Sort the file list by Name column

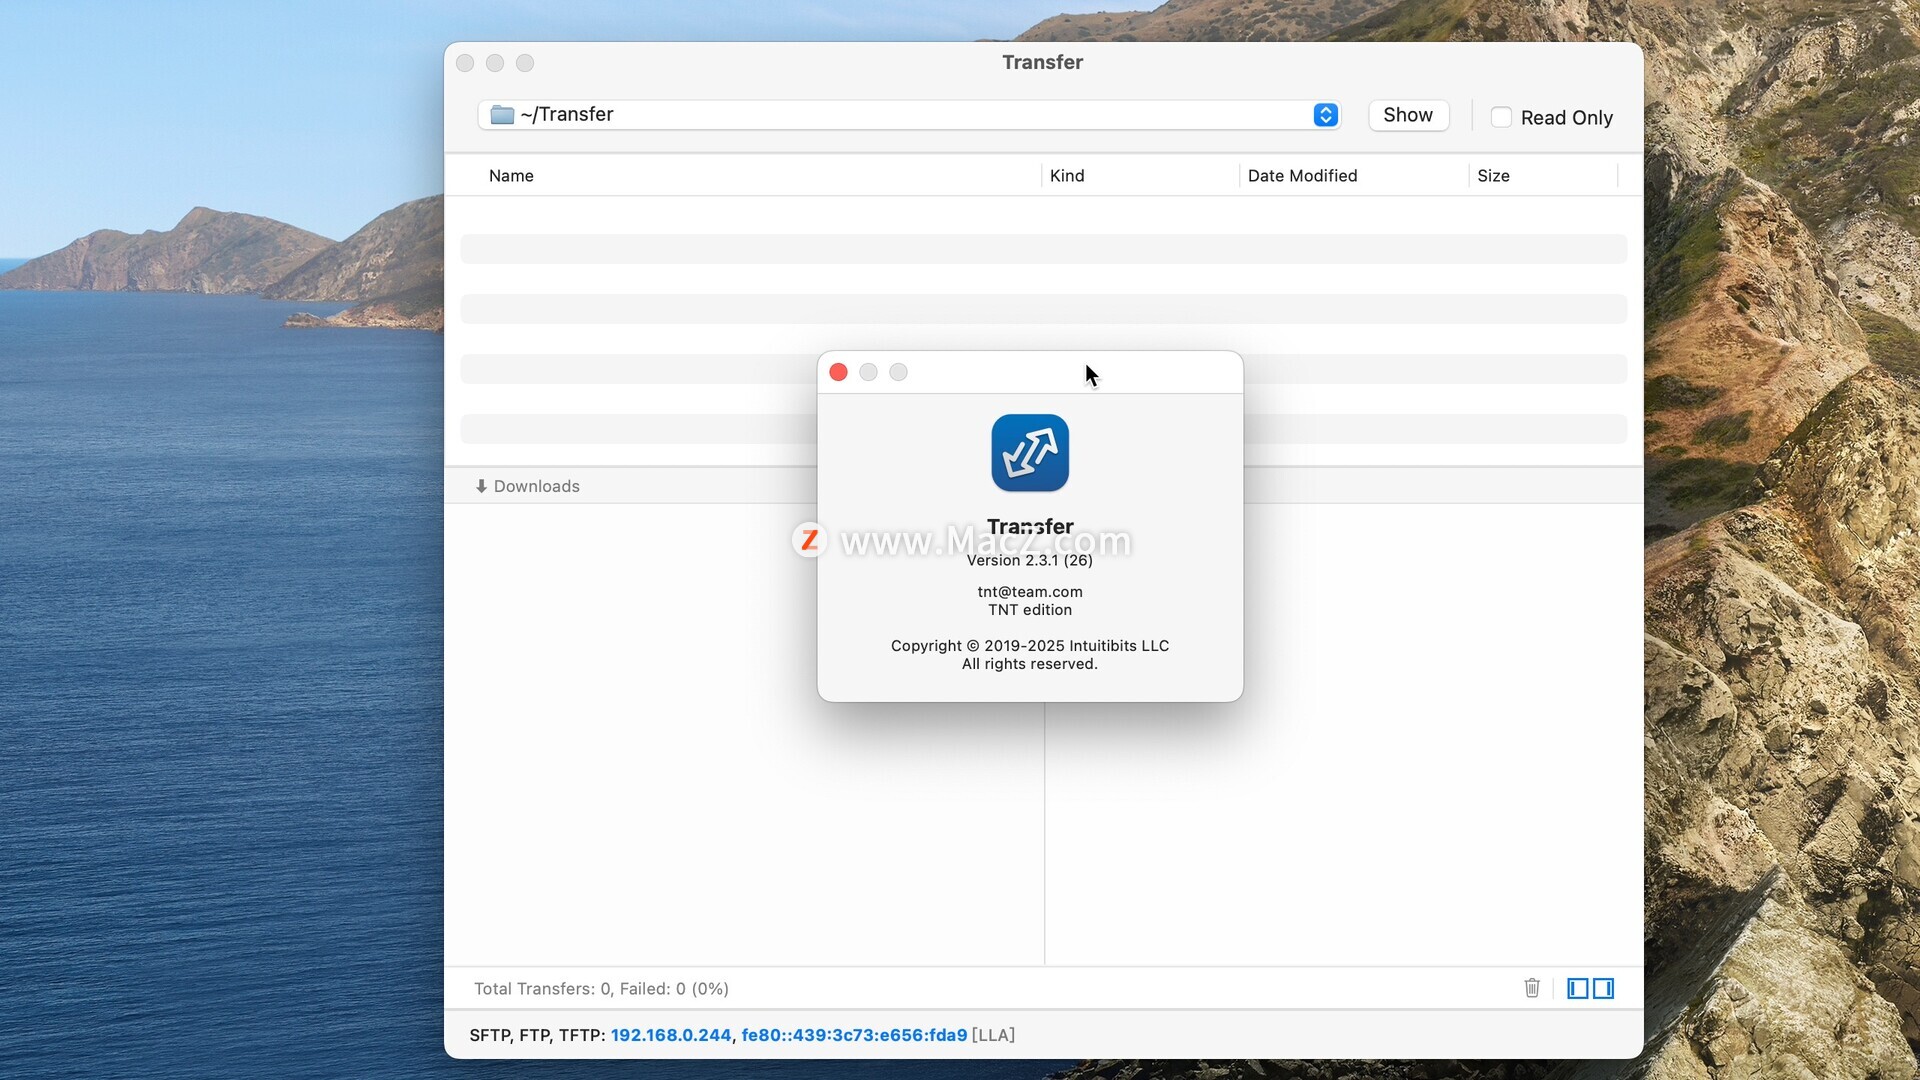511,176
